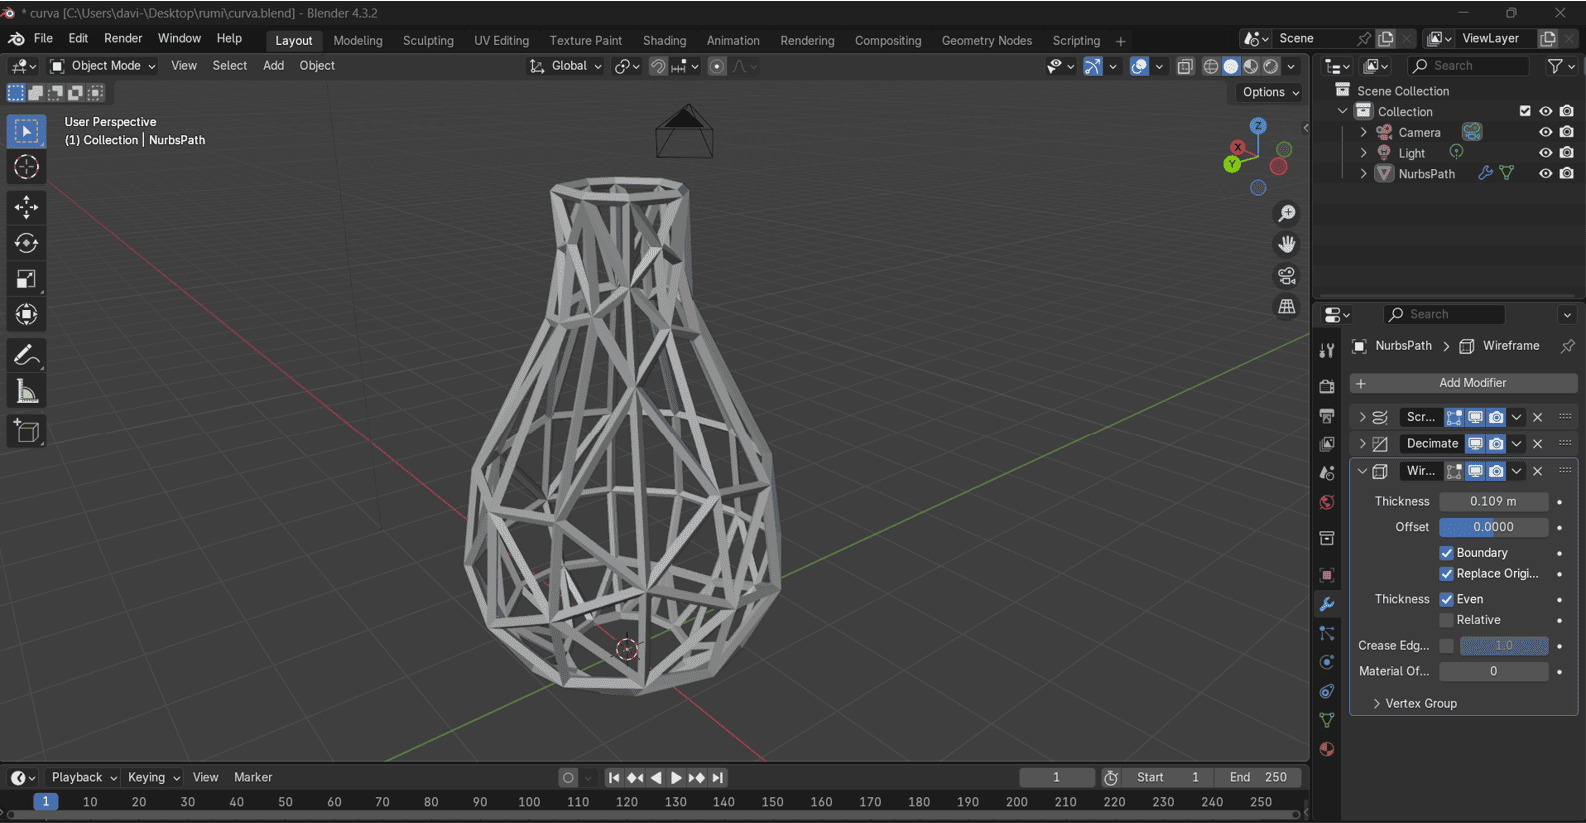The height and width of the screenshot is (823, 1586).
Task: Expand the Decimate modifier panel
Action: (x=1362, y=444)
